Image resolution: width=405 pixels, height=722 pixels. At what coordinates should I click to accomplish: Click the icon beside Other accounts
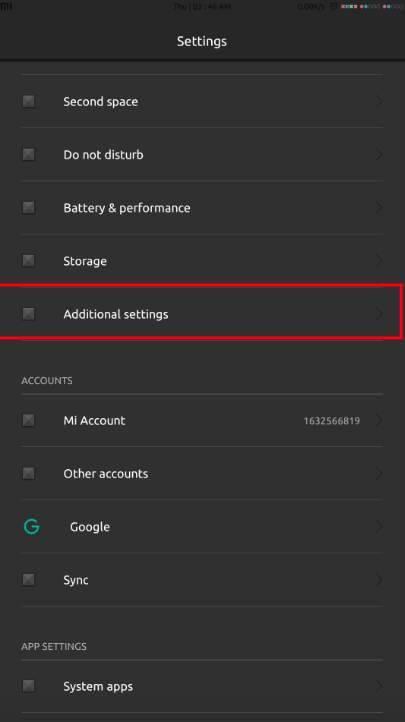29,473
